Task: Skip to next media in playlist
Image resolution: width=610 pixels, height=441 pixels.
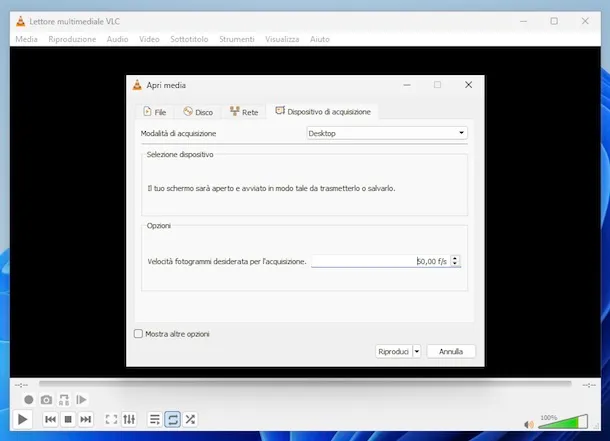Action: [86, 419]
